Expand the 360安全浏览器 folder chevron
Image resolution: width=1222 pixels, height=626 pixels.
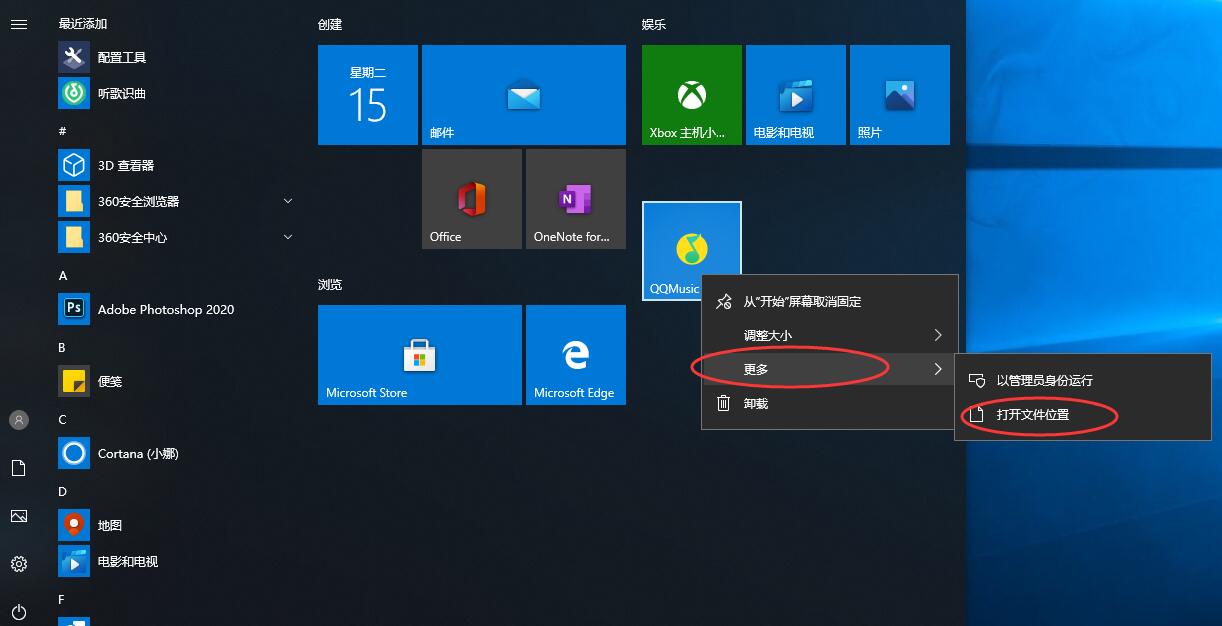coord(288,201)
